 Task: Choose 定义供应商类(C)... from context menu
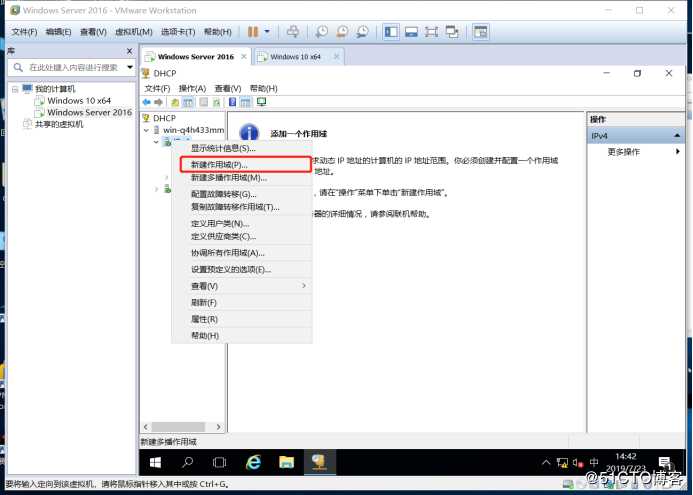point(242,236)
